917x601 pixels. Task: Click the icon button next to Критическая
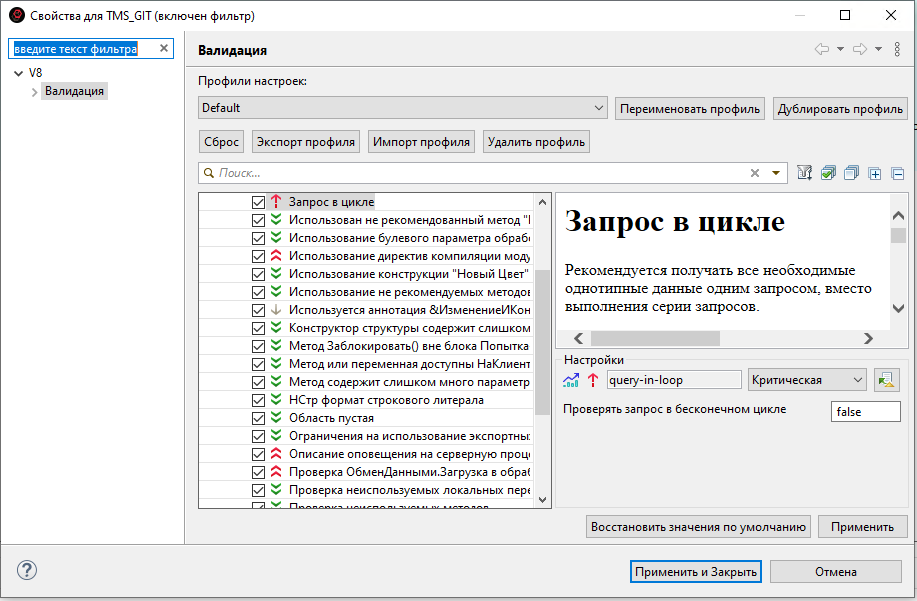887,380
